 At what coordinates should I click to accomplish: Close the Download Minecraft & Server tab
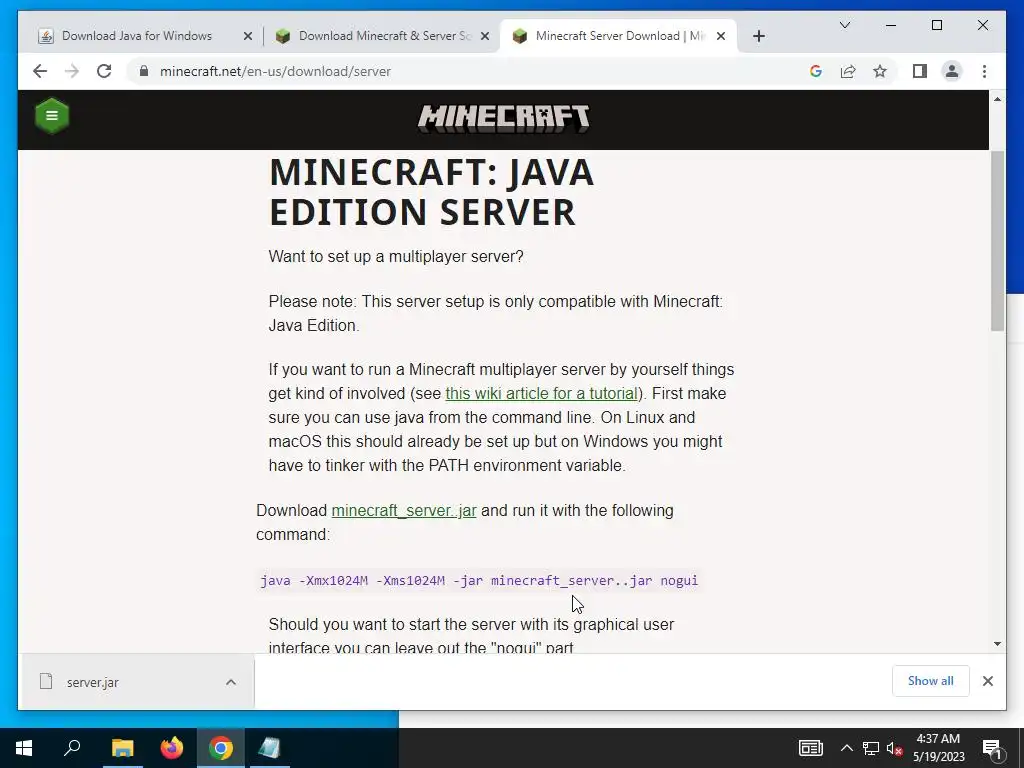(485, 36)
